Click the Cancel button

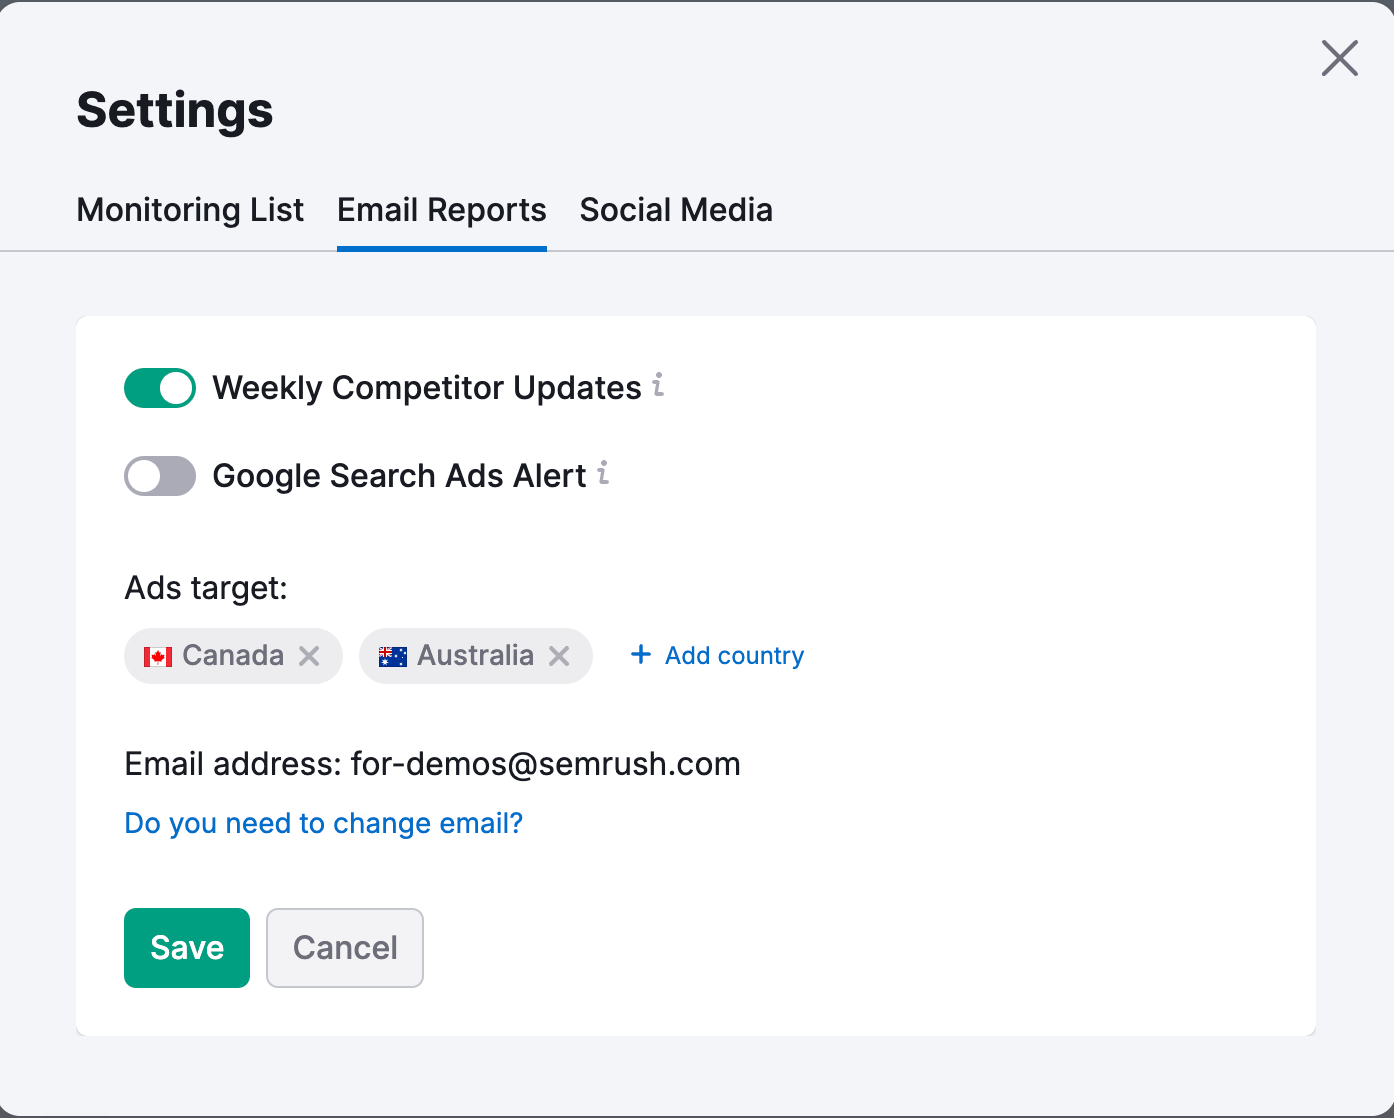point(344,947)
